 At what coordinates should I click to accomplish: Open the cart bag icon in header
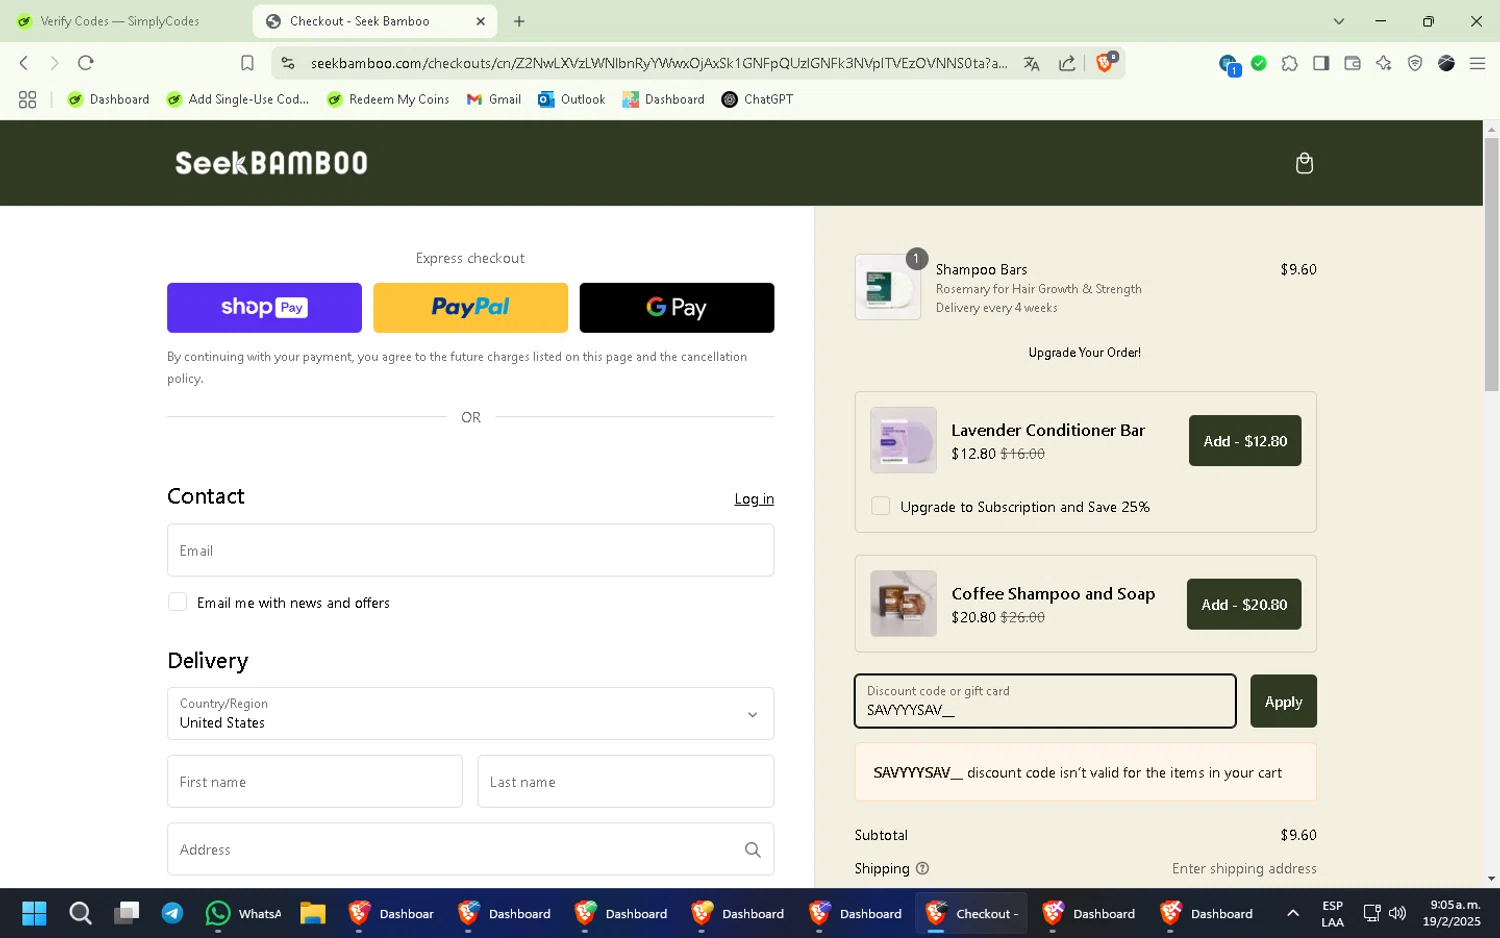[1304, 163]
